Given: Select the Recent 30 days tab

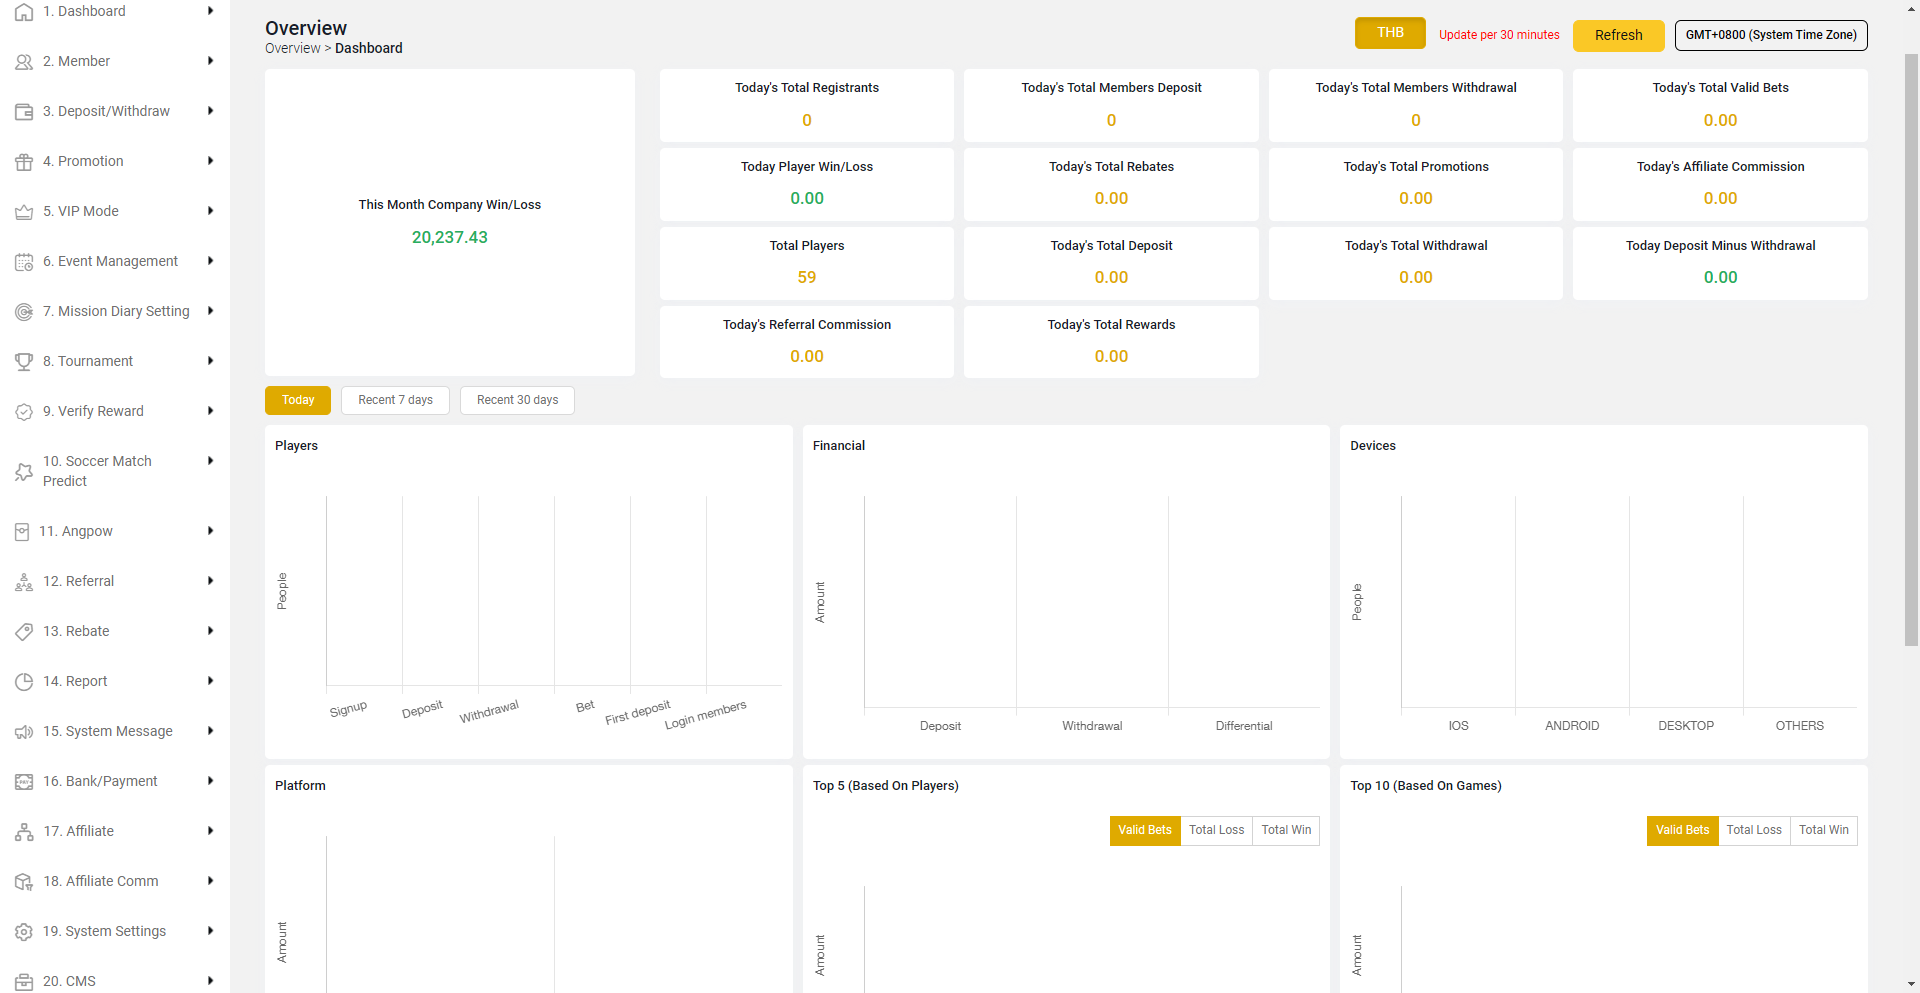Looking at the screenshot, I should click(517, 400).
